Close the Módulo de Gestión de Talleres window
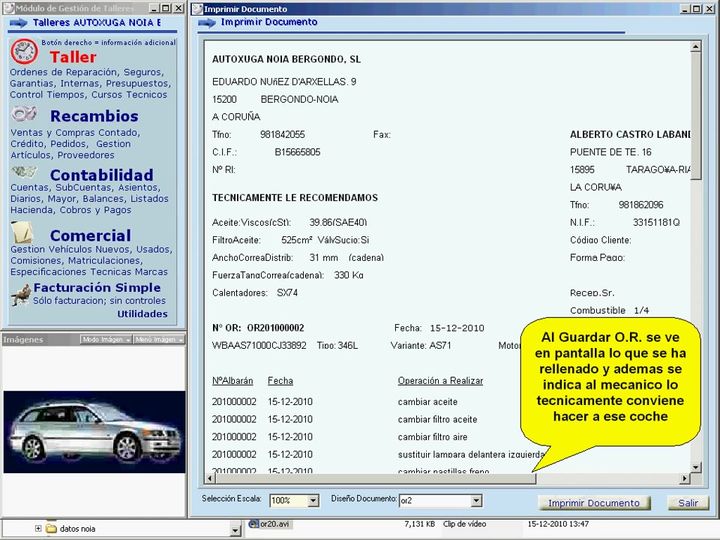The height and width of the screenshot is (540, 720). [178, 8]
